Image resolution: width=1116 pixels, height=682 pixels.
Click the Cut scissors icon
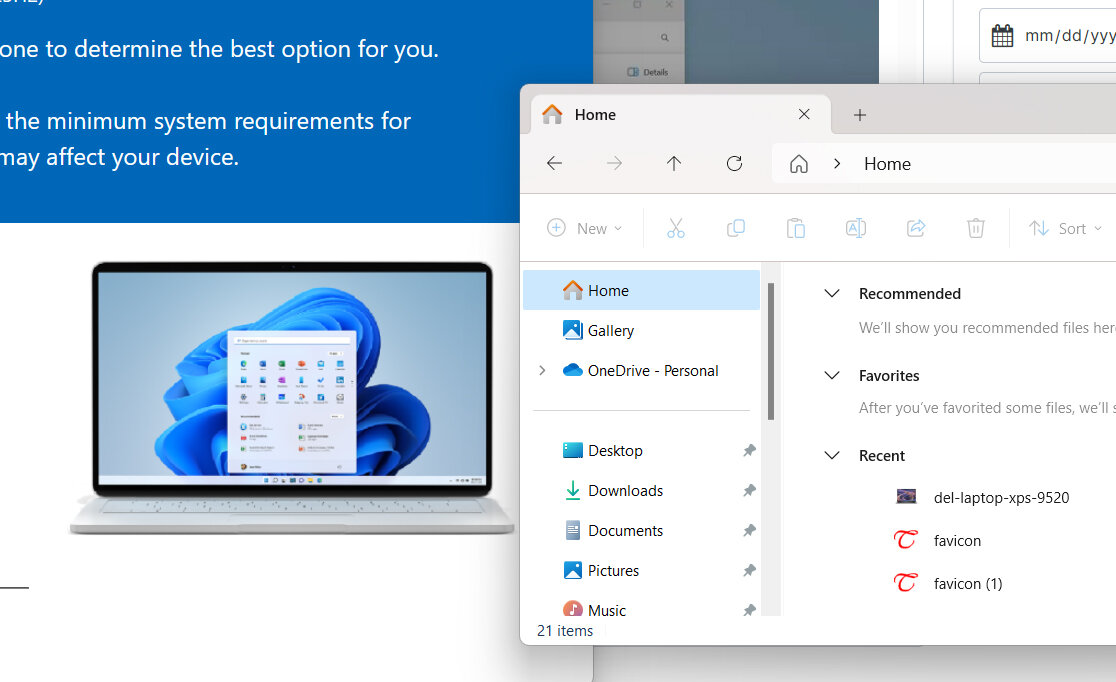point(675,228)
